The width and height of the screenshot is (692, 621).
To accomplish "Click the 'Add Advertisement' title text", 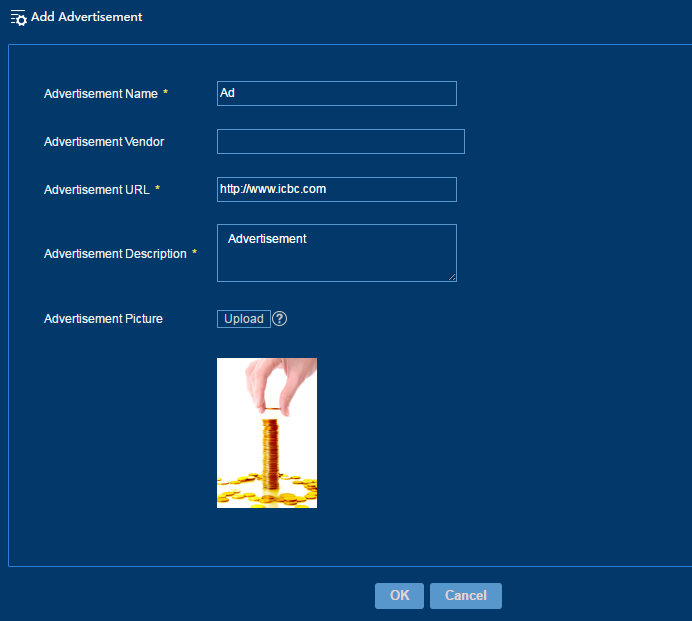I will [86, 17].
